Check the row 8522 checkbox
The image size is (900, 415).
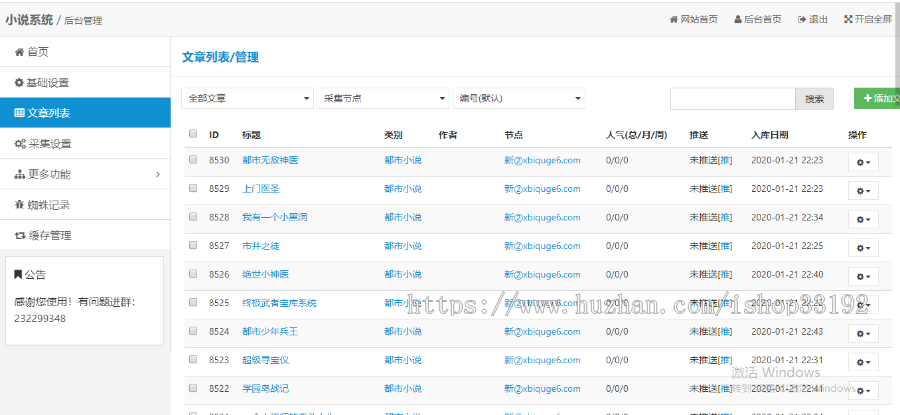coord(193,387)
